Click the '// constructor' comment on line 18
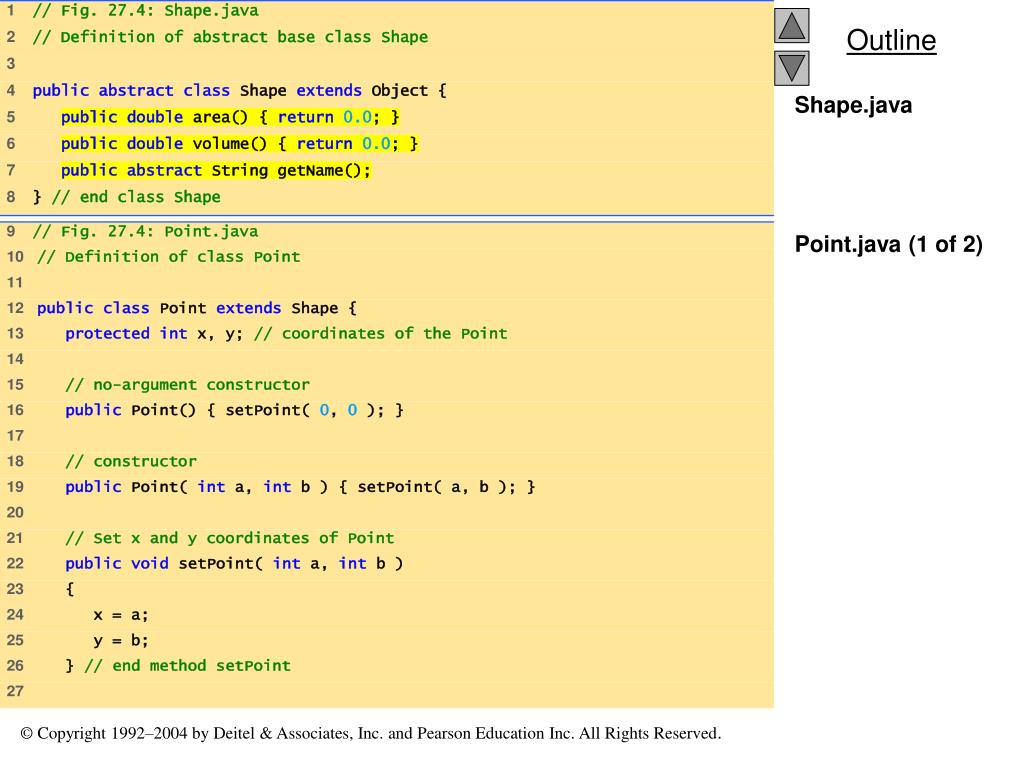 point(131,461)
